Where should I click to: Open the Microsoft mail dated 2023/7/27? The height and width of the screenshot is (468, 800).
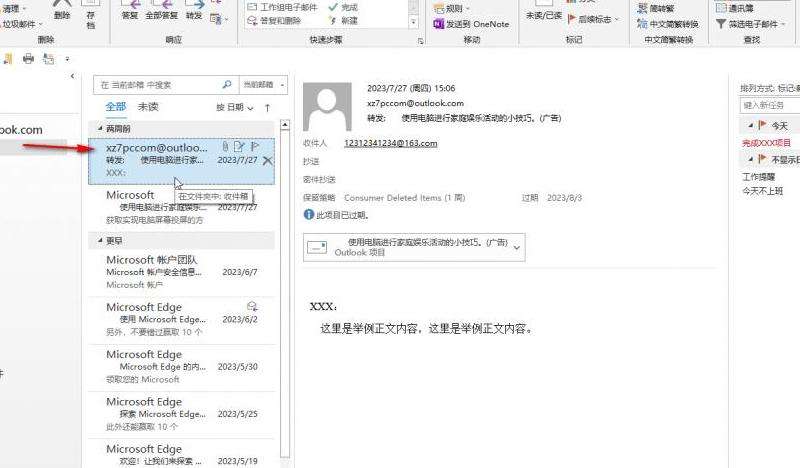coord(182,208)
